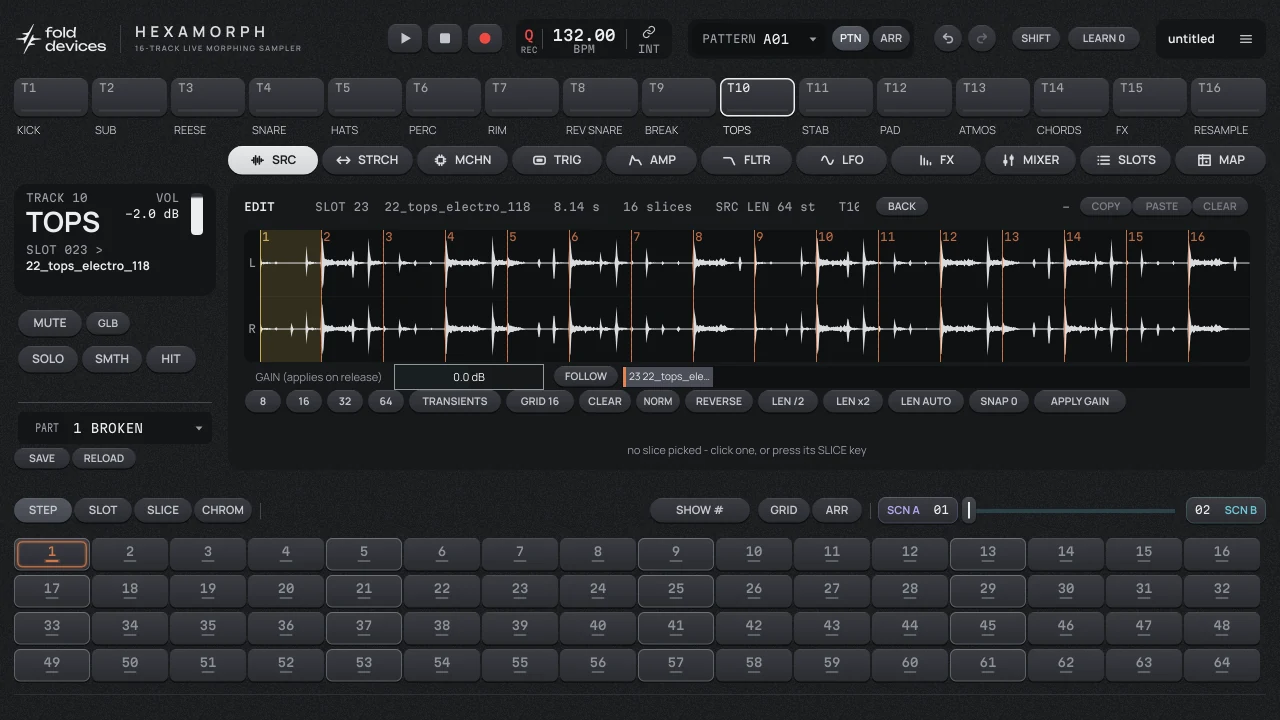This screenshot has width=1280, height=720.
Task: Click the REVERSE button
Action: (x=719, y=401)
